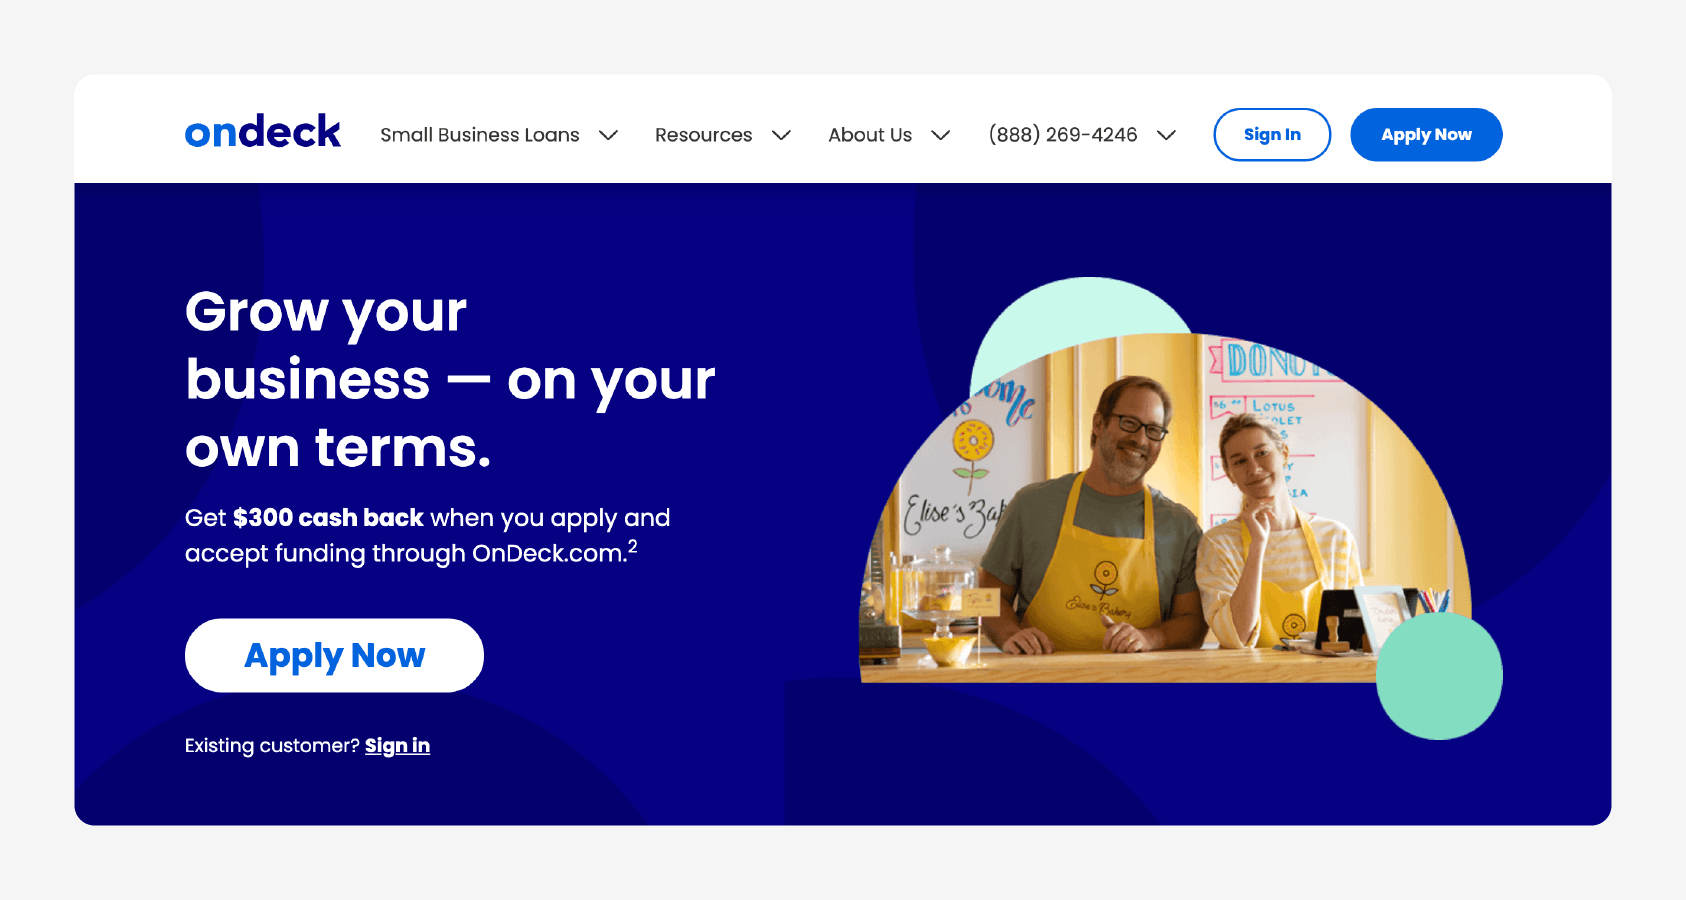Open the About Us menu item
The width and height of the screenshot is (1686, 900).
pyautogui.click(x=870, y=135)
